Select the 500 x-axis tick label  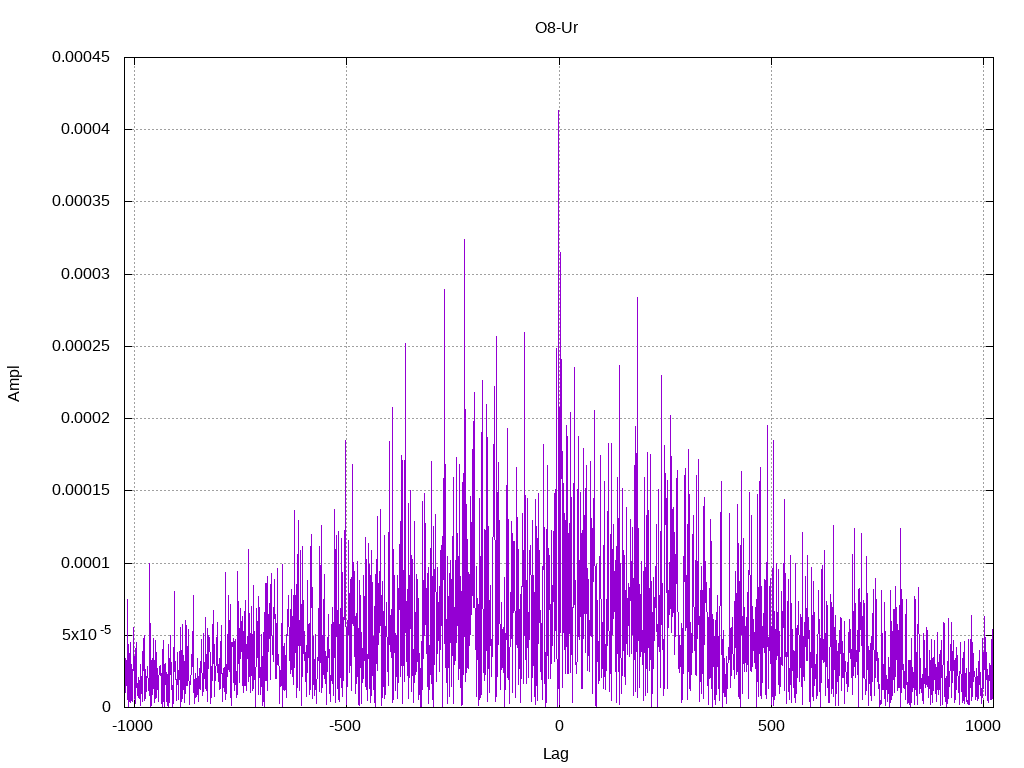[771, 726]
